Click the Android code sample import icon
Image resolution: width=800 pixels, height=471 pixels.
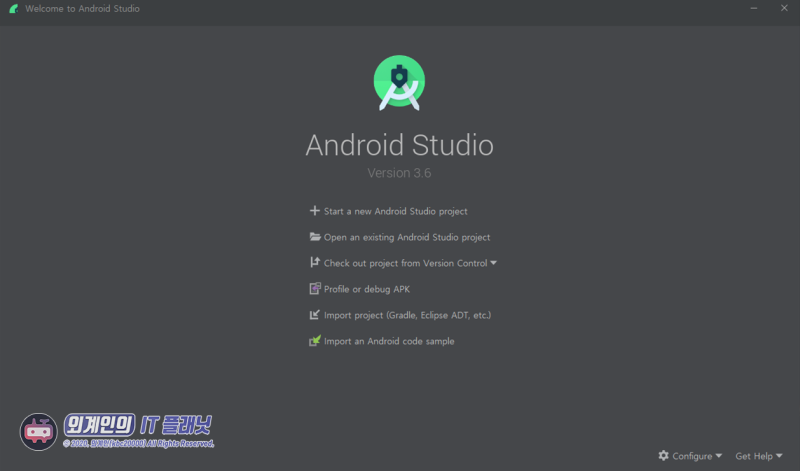[x=315, y=340]
